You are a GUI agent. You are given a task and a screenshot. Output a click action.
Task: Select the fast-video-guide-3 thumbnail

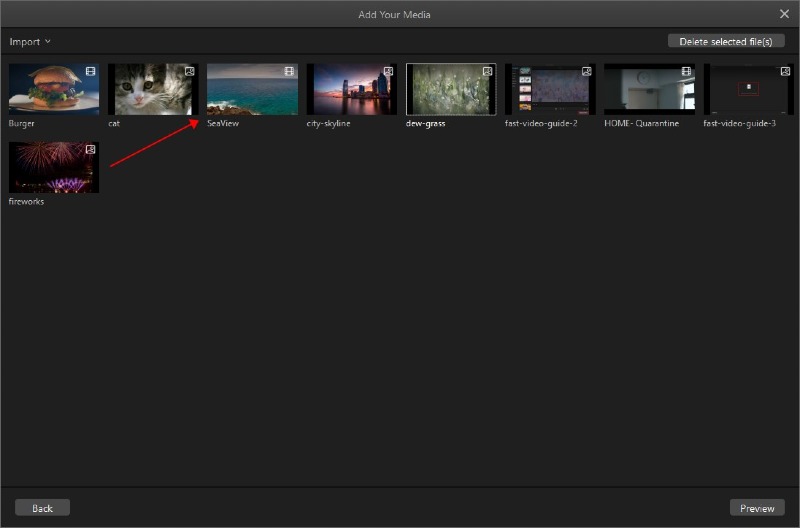point(748,89)
